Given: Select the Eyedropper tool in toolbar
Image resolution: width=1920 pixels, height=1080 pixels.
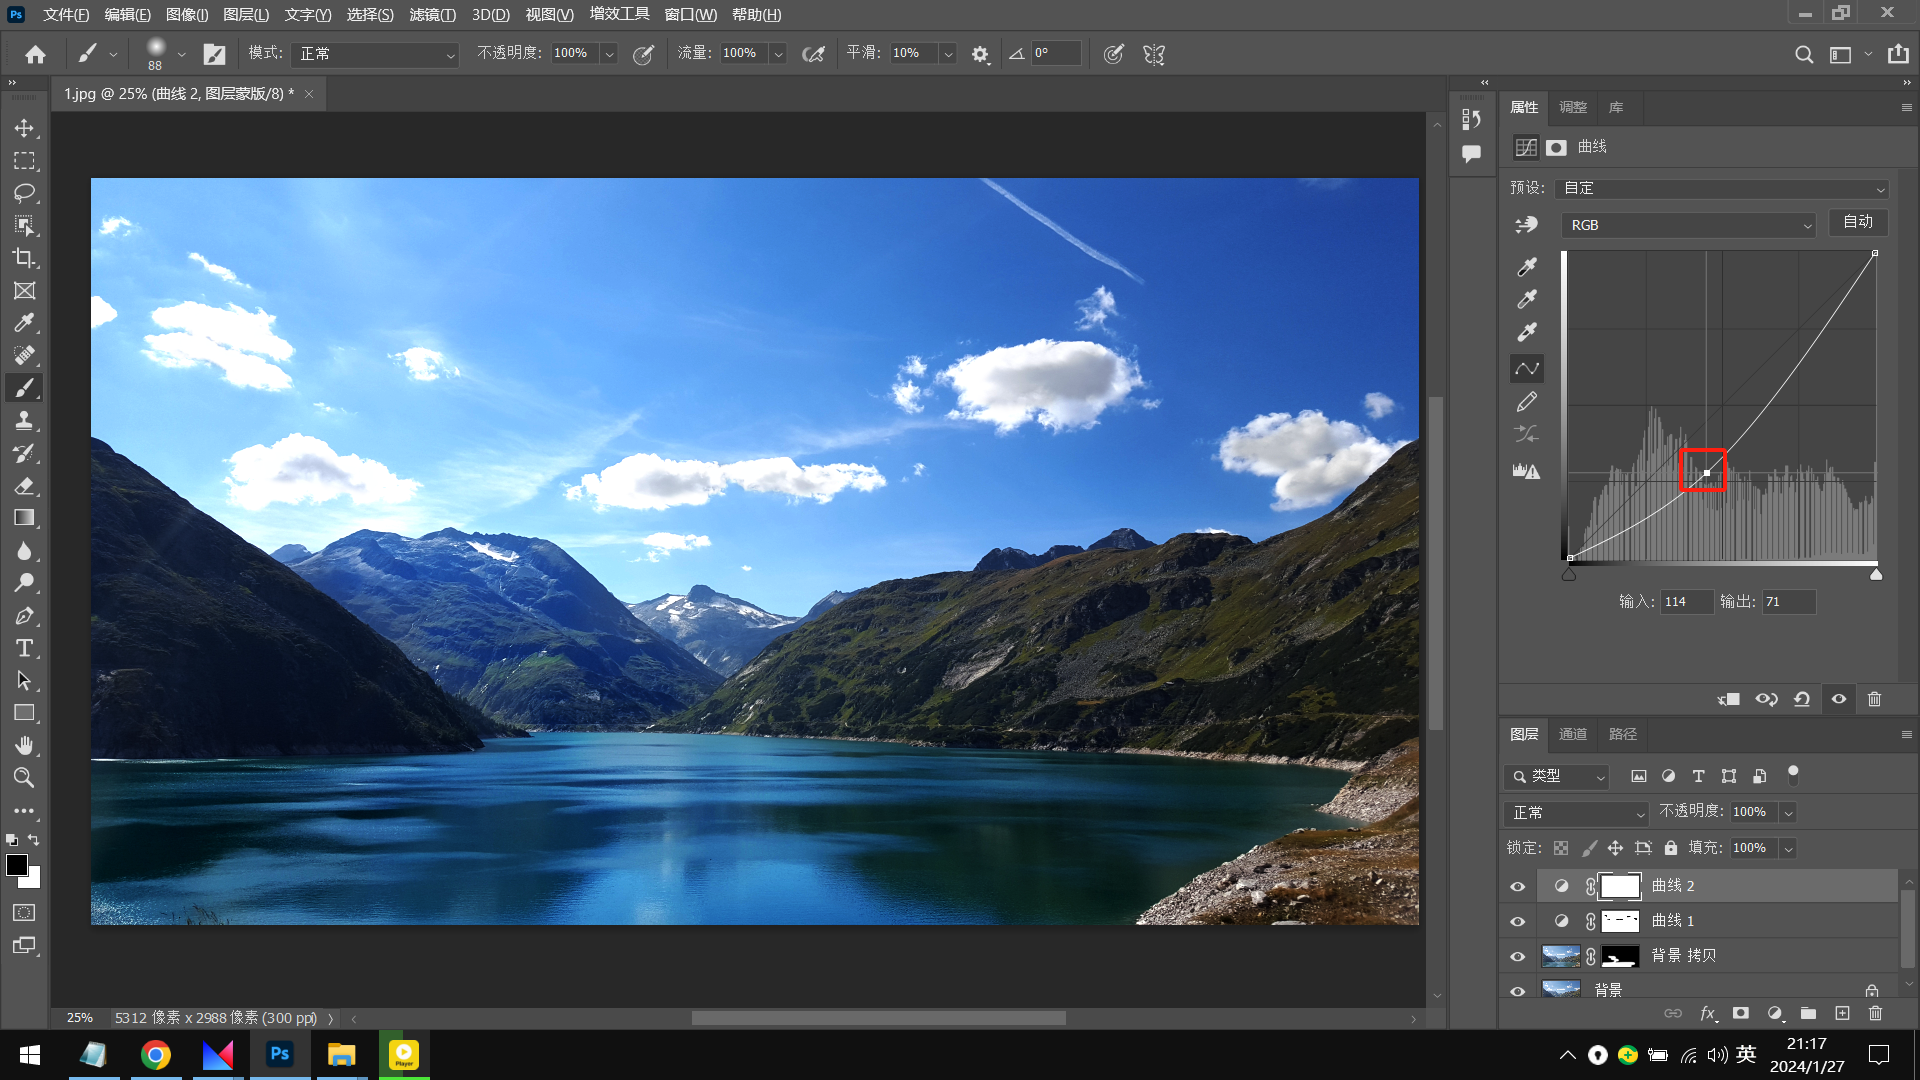Looking at the screenshot, I should click(x=24, y=323).
